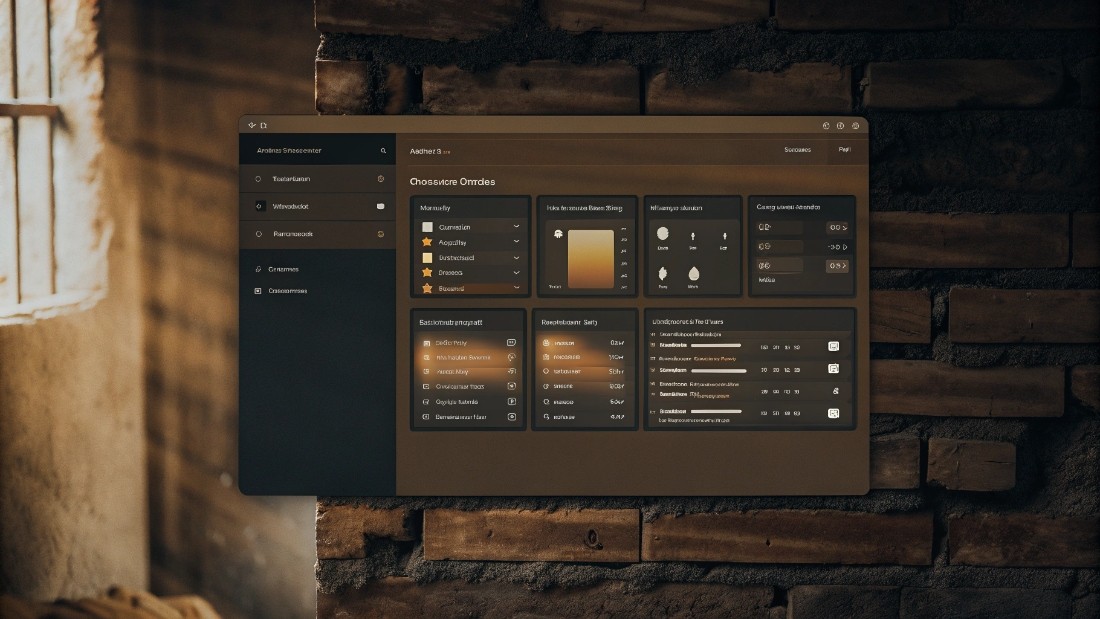
Task: Click the rightmost circular icon in the window's top-right corner
Action: [x=855, y=126]
